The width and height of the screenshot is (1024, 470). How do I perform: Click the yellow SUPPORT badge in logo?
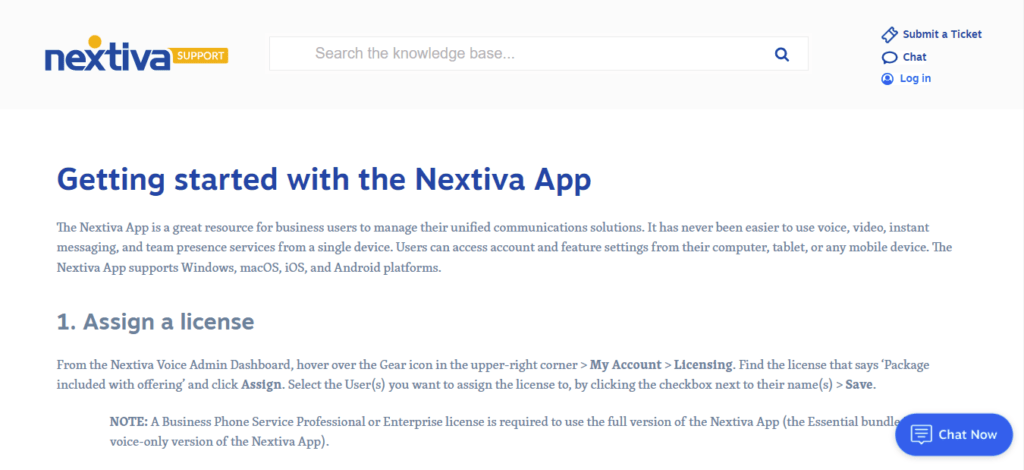coord(200,56)
